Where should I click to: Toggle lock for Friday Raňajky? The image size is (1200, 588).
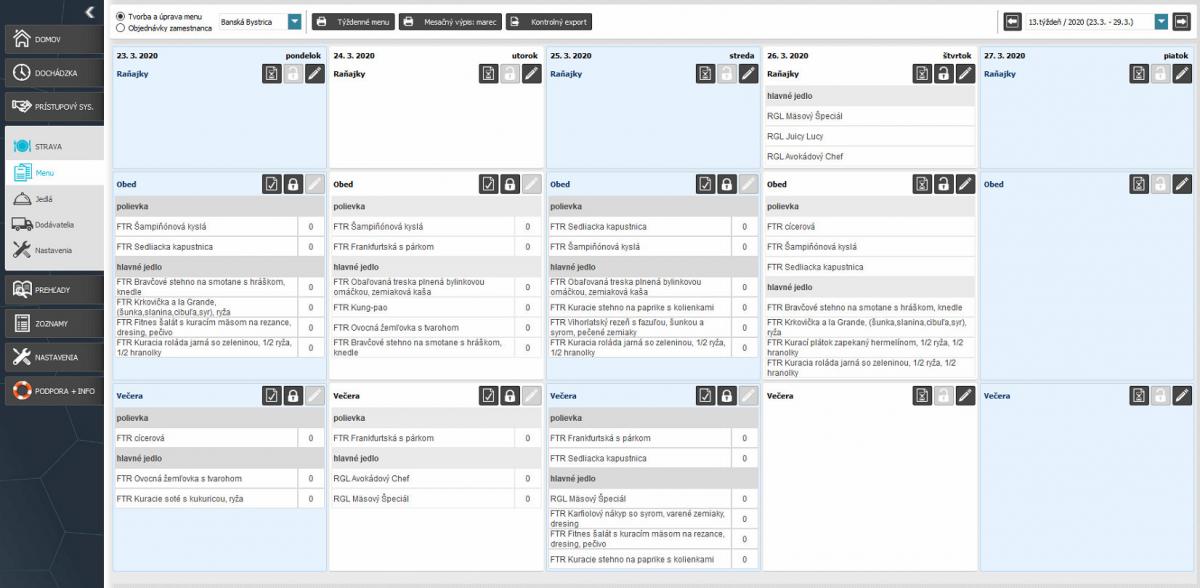coord(1161,73)
